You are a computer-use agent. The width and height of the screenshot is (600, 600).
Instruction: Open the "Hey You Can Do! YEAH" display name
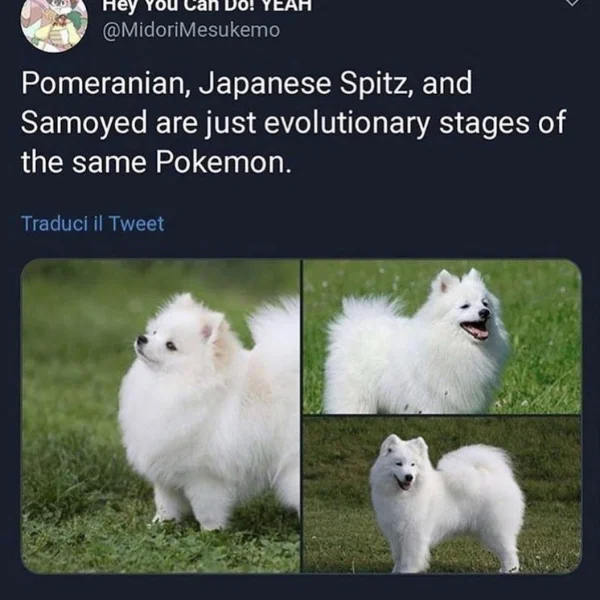(x=207, y=6)
